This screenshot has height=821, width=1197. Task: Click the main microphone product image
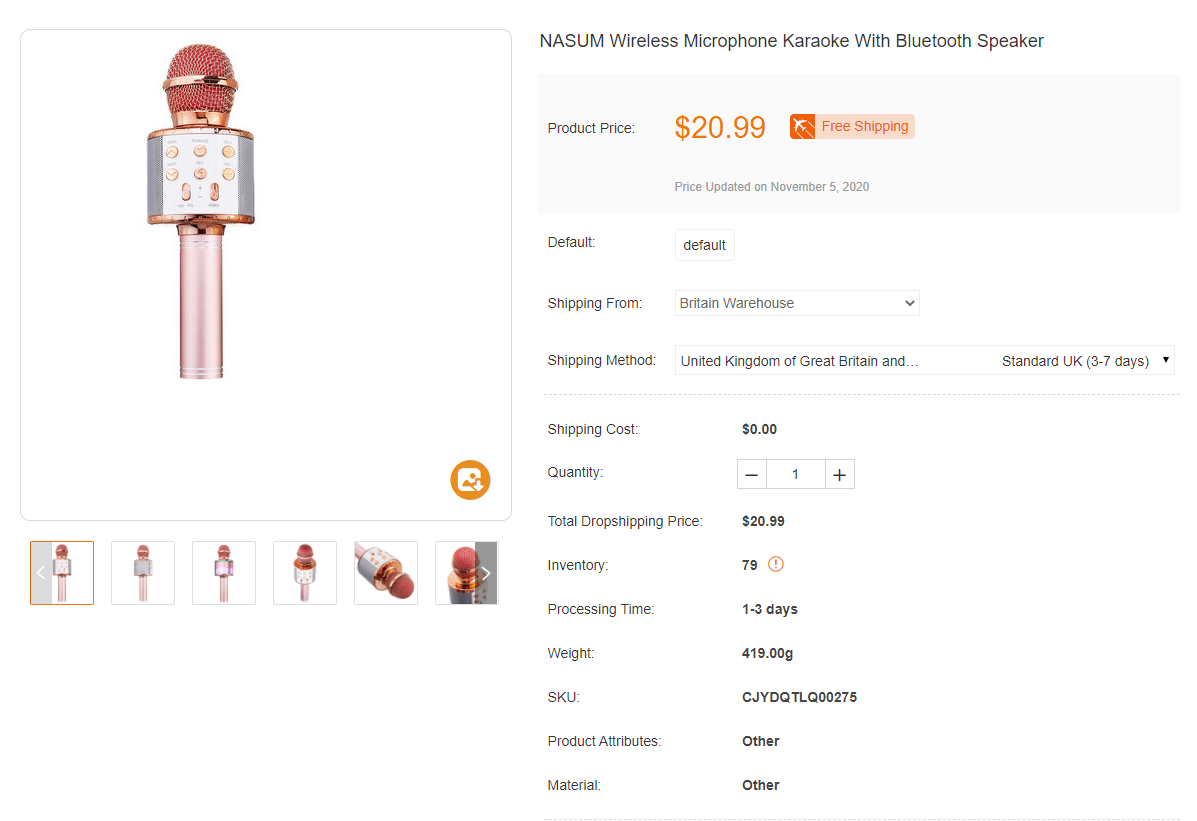pyautogui.click(x=200, y=212)
